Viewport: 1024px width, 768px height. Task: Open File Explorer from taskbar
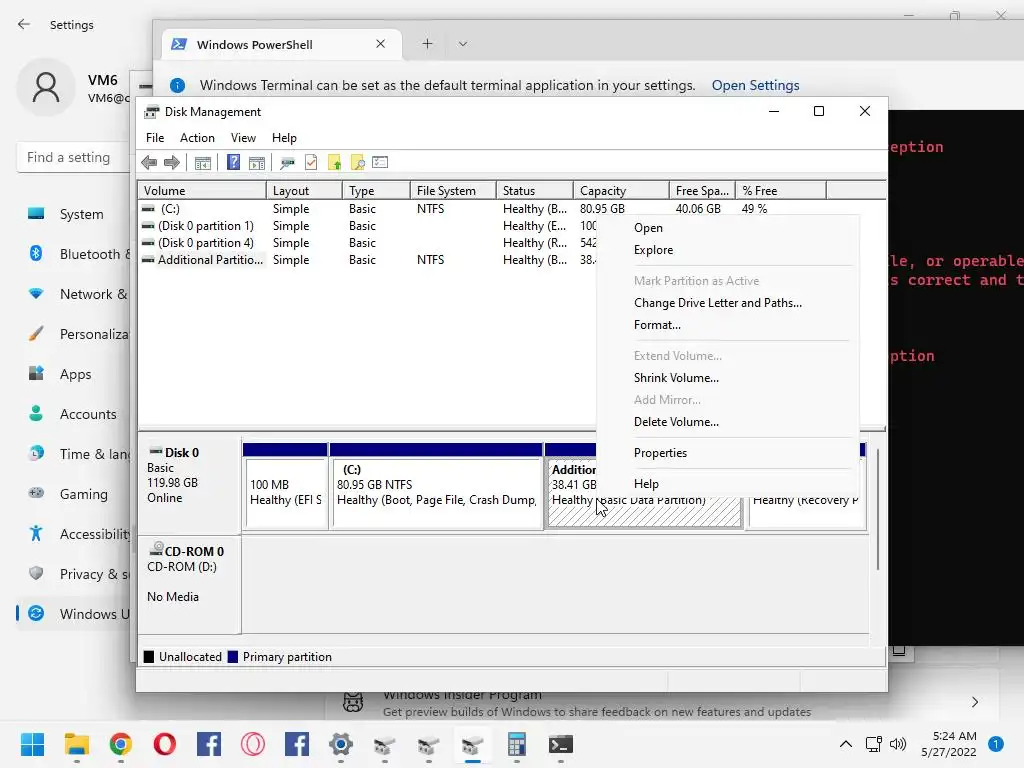coord(76,744)
